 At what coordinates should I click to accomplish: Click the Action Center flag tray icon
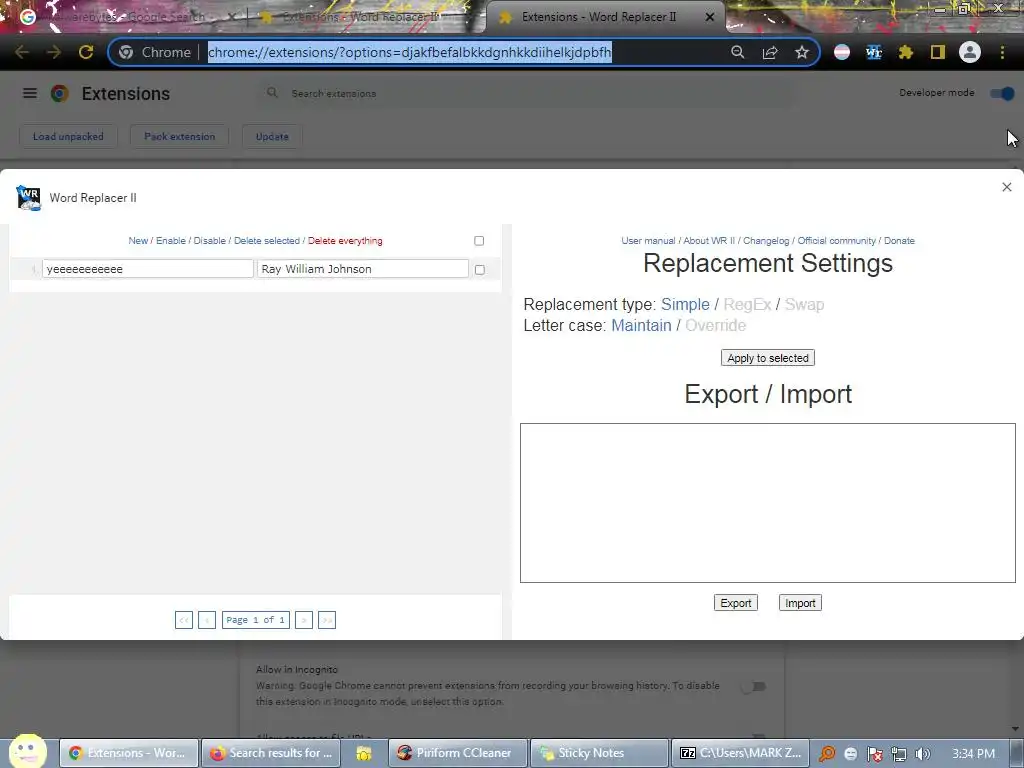(x=874, y=754)
